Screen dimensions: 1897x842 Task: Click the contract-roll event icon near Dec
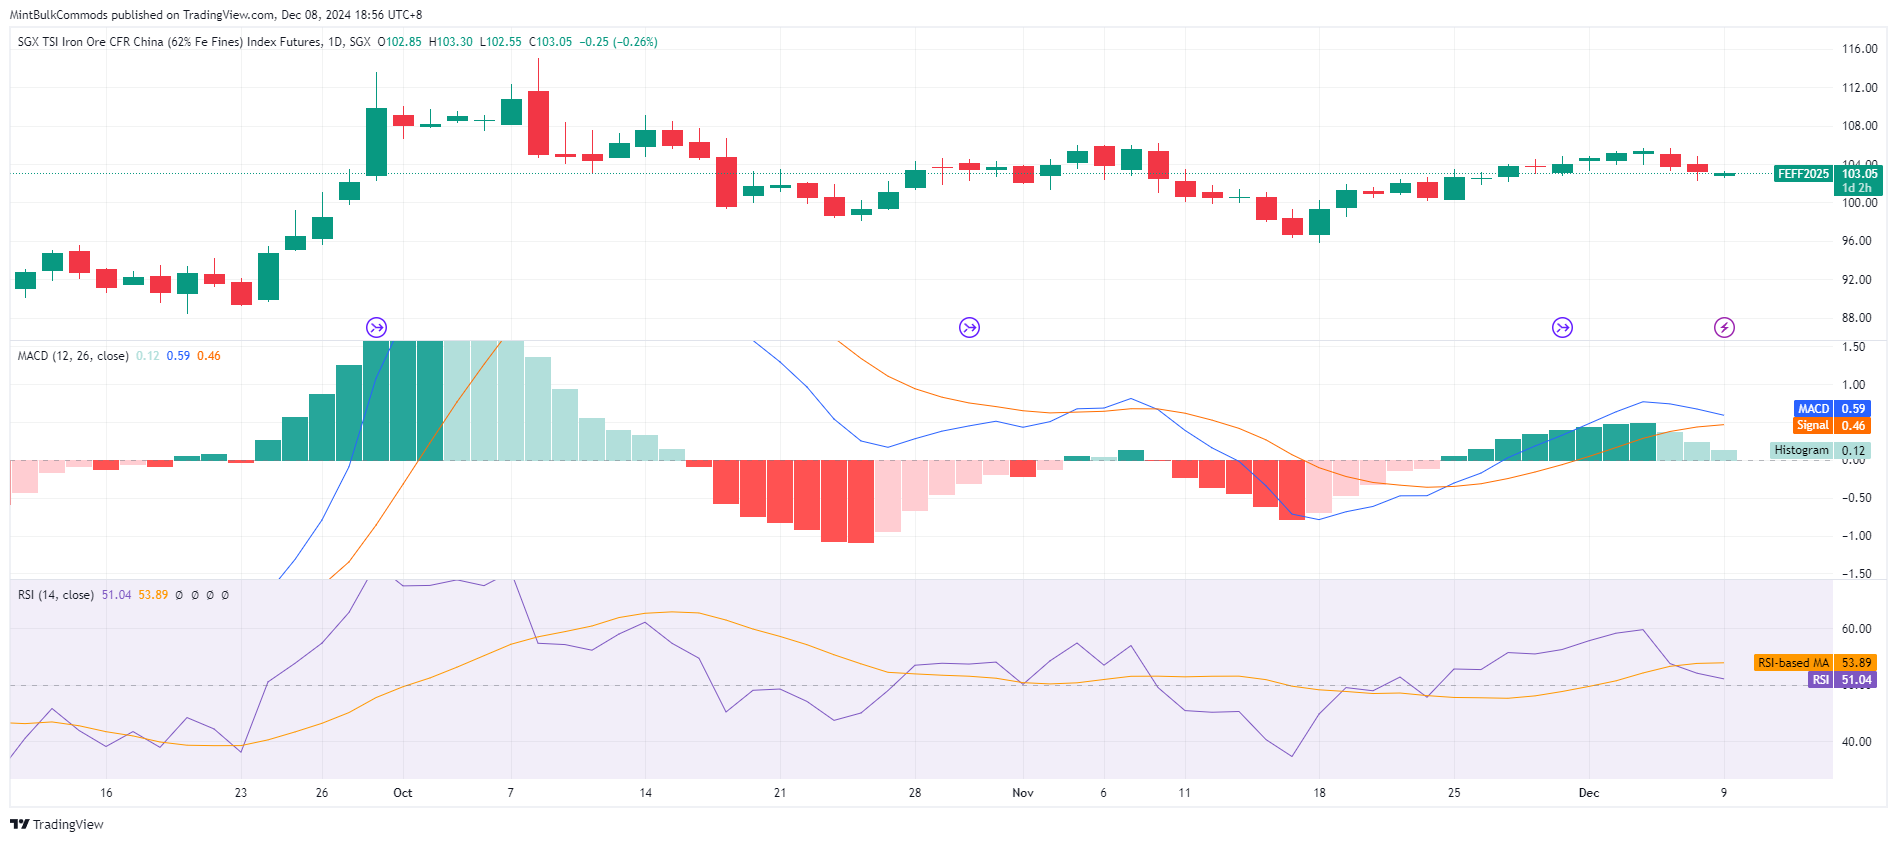[1562, 327]
